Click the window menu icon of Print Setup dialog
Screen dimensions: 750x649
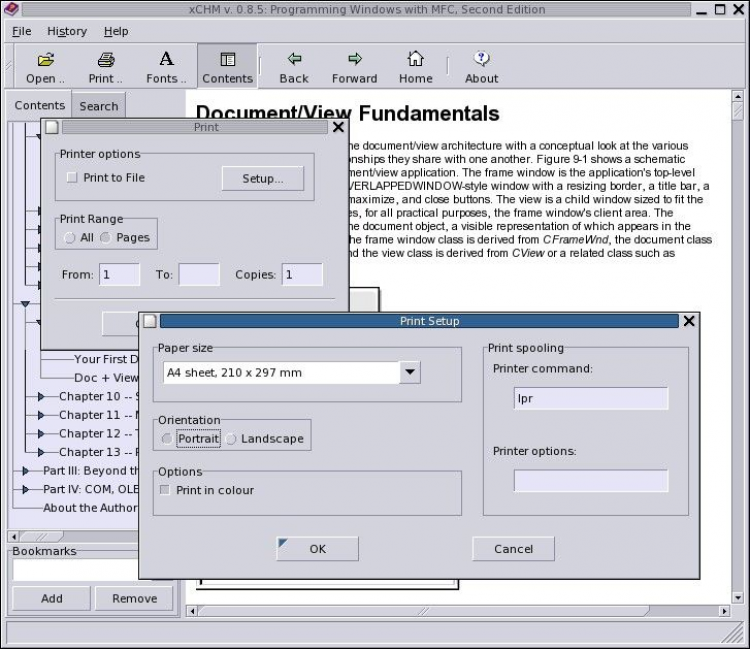tap(150, 321)
